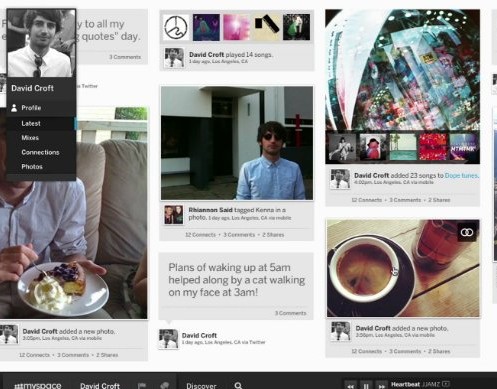This screenshot has width=497, height=389.
Task: Click 12 Connects under the coffee photo post
Action: (366, 351)
